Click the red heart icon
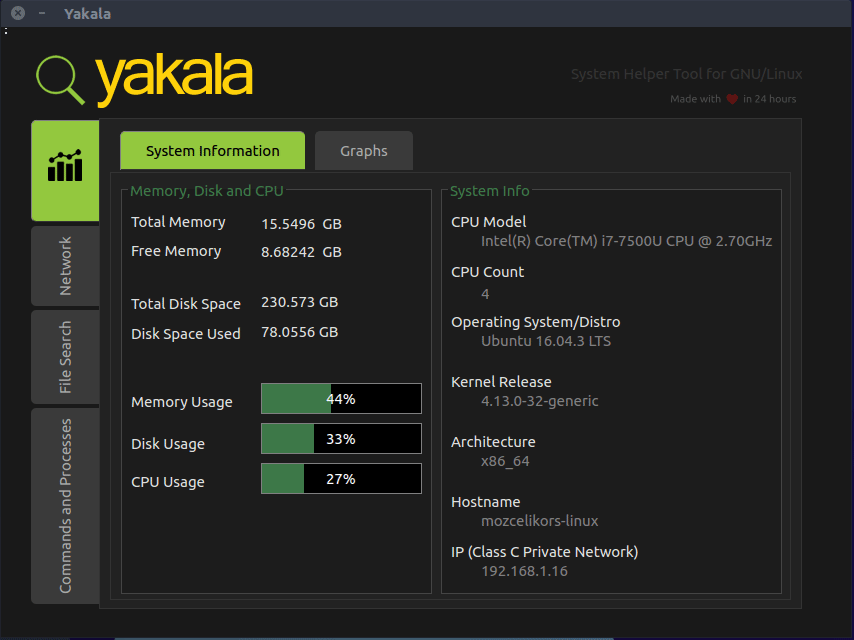Viewport: 854px width, 640px height. click(x=732, y=99)
